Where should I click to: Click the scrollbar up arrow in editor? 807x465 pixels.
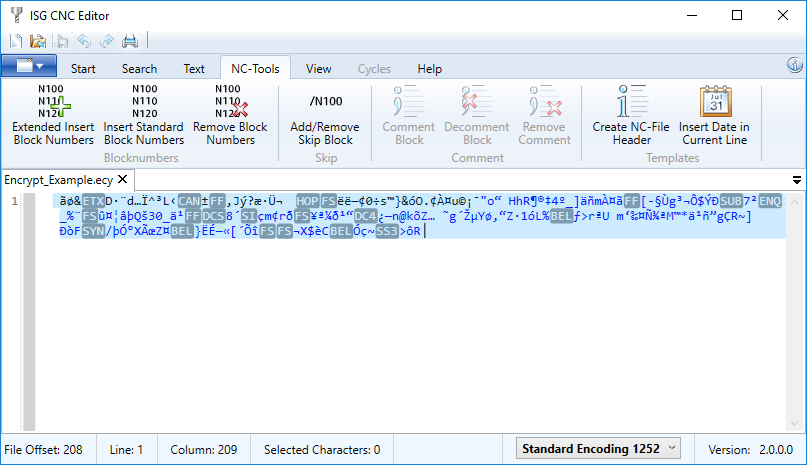click(x=795, y=202)
